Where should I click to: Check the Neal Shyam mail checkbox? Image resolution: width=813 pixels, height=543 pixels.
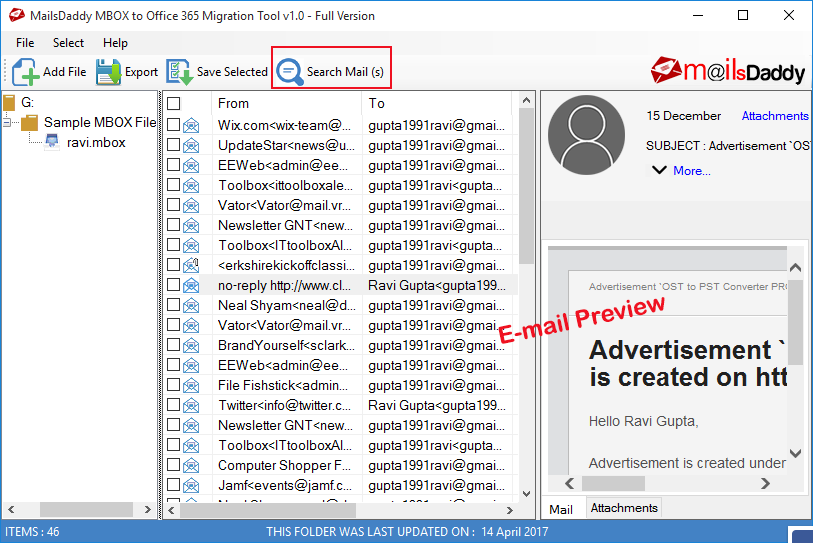(174, 304)
